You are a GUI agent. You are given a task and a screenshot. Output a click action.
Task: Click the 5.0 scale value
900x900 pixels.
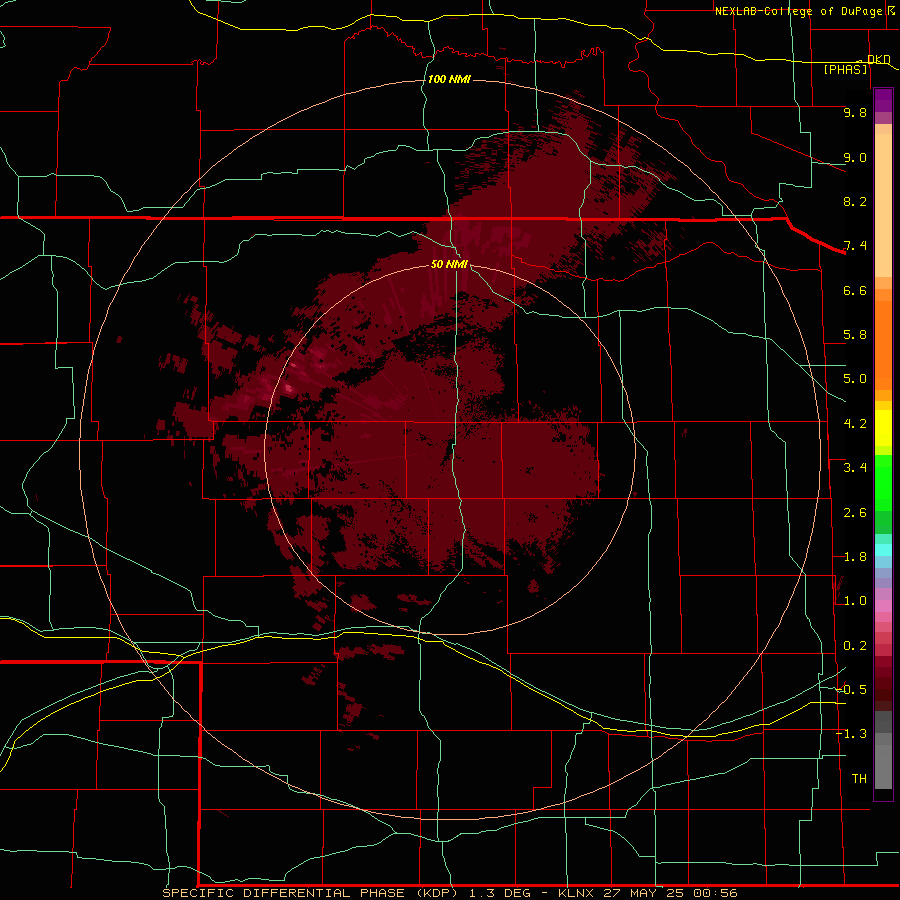point(855,379)
